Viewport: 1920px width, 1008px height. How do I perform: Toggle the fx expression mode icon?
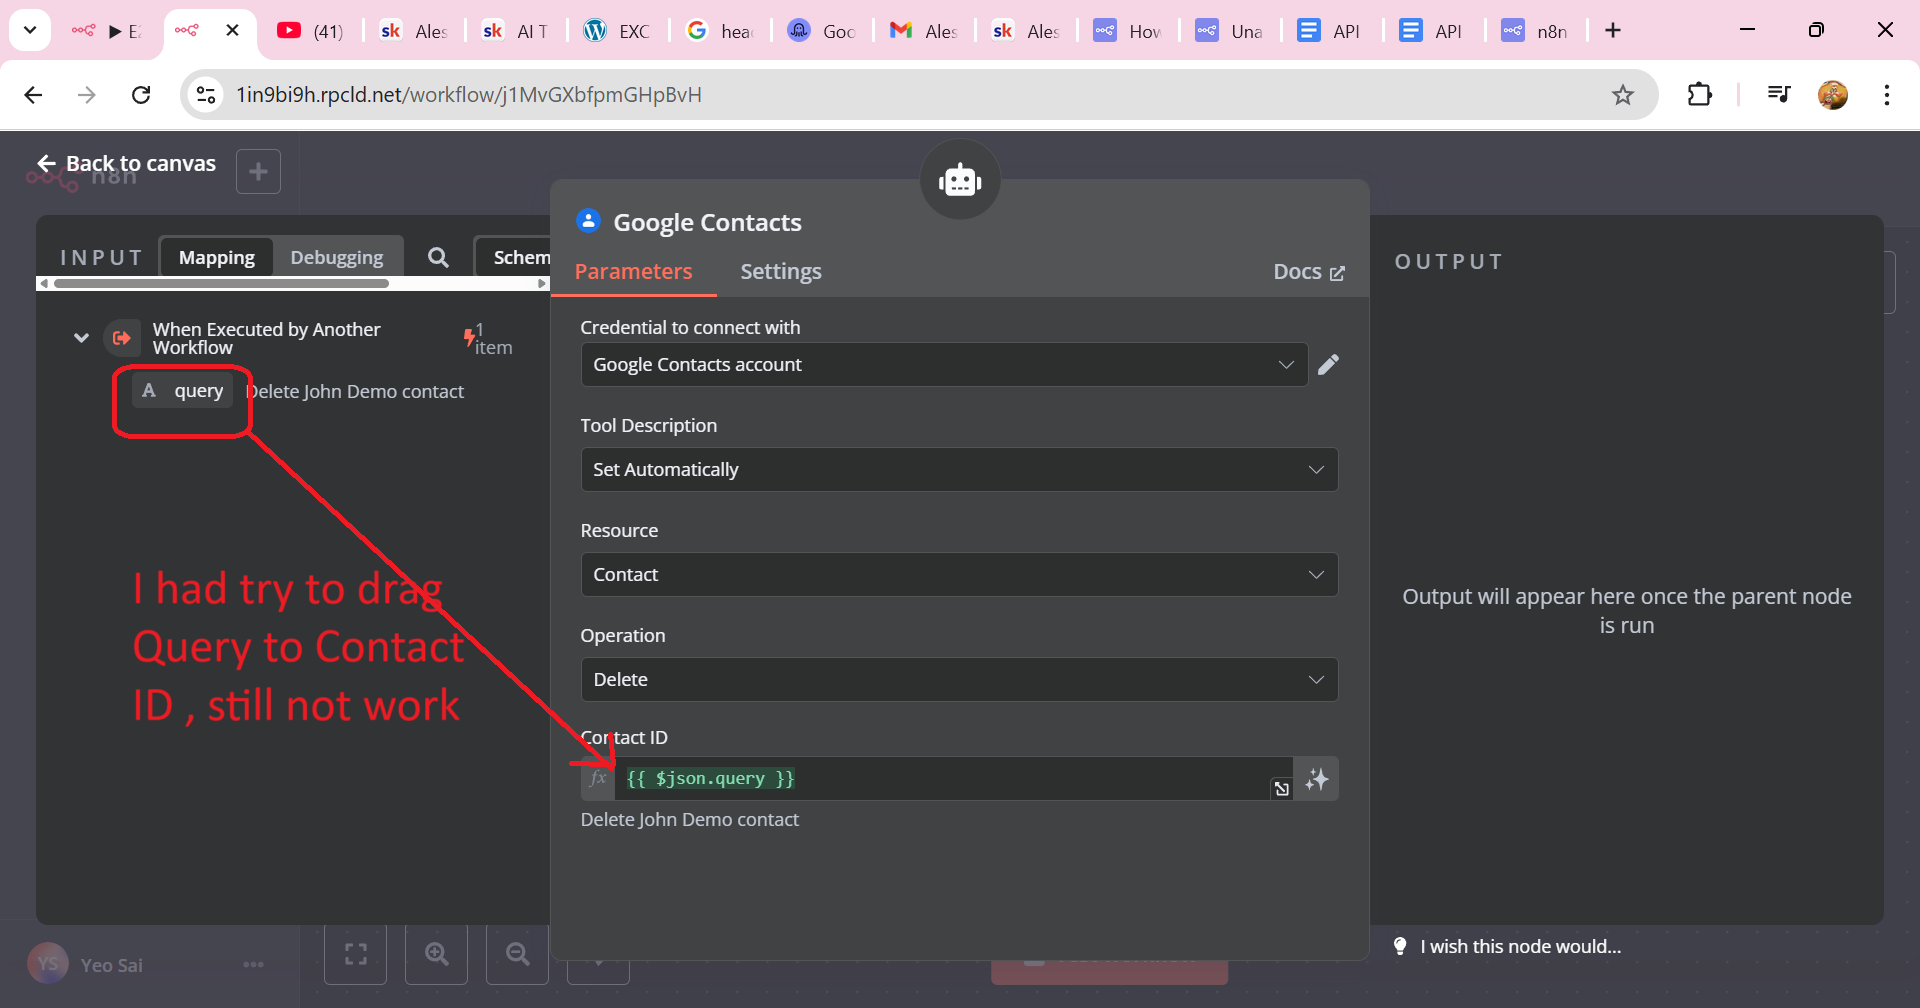(598, 779)
